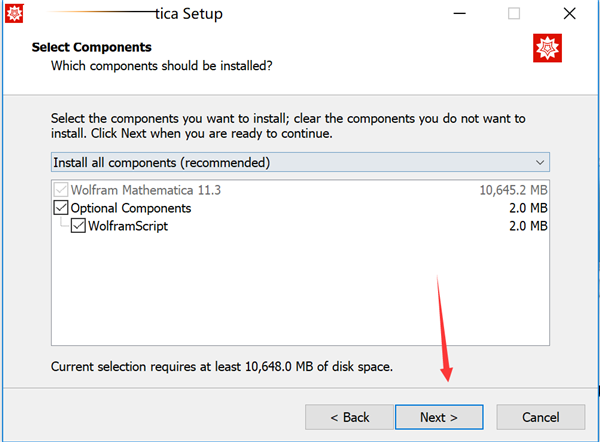Uncheck the WolframScript checkbox
The image size is (600, 442).
pyautogui.click(x=78, y=226)
